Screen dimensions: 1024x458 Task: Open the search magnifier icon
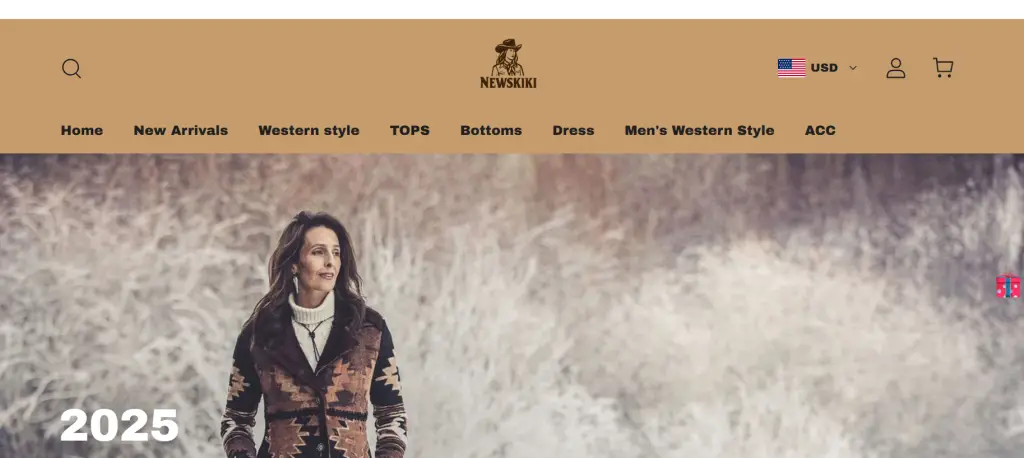click(x=72, y=69)
